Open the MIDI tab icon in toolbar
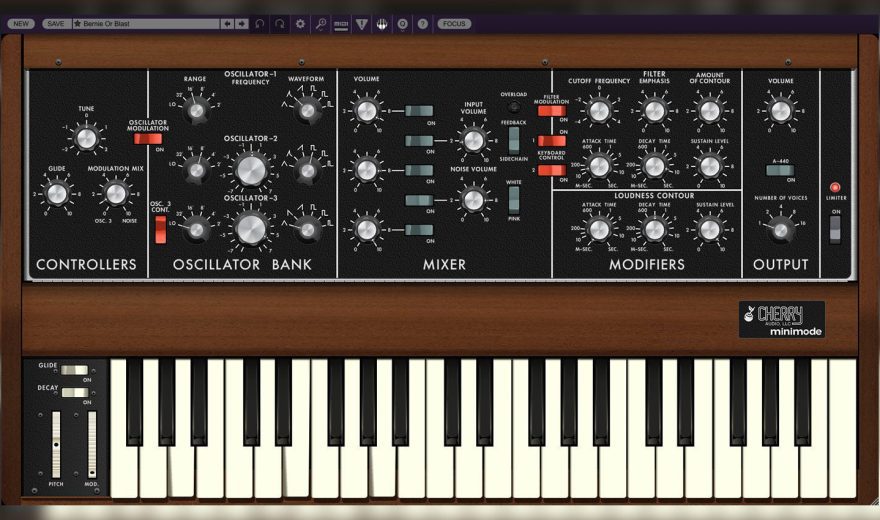Viewport: 880px width, 520px height. 341,24
